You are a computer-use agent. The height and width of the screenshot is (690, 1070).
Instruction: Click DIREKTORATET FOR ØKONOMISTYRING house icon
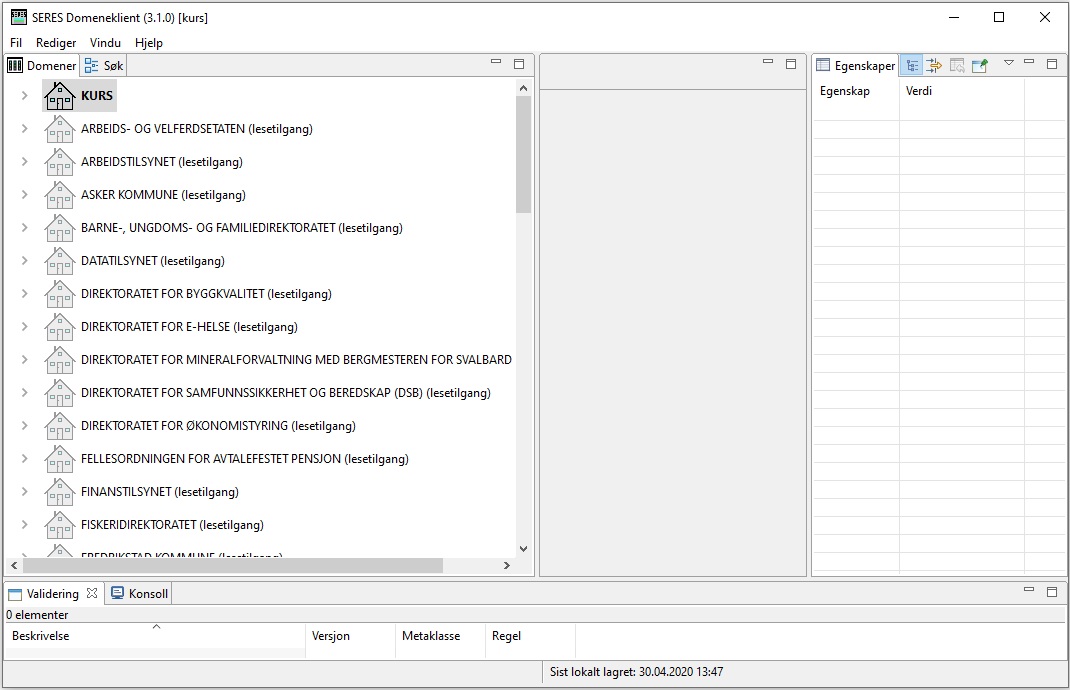pos(59,425)
